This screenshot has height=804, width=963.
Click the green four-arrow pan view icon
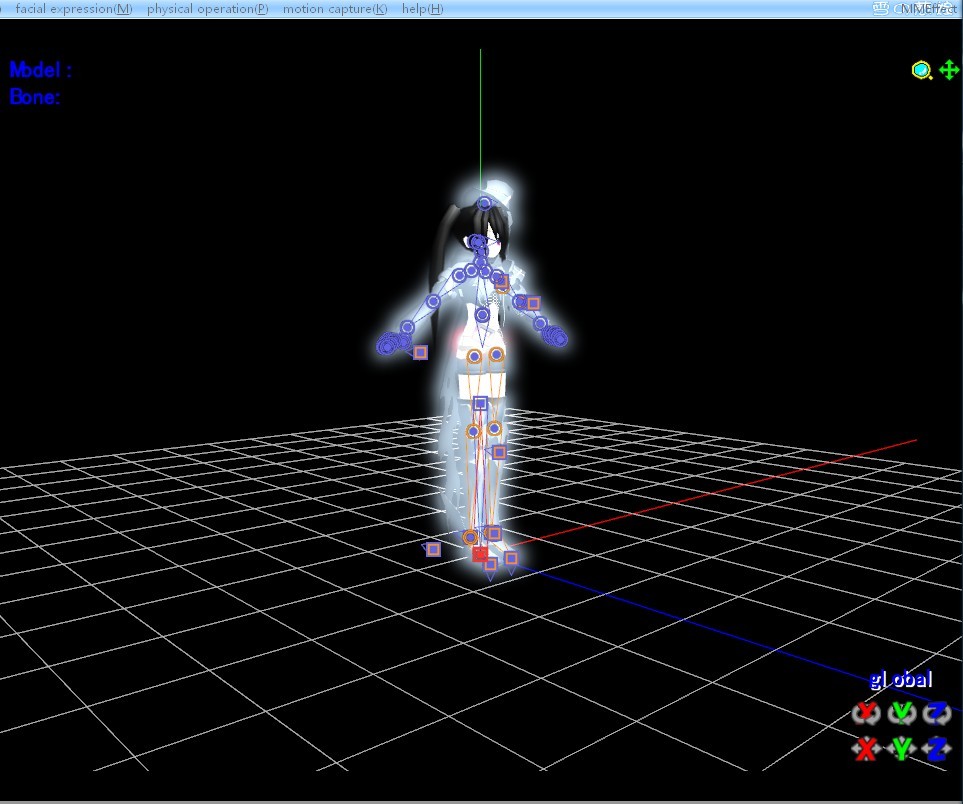pos(949,70)
